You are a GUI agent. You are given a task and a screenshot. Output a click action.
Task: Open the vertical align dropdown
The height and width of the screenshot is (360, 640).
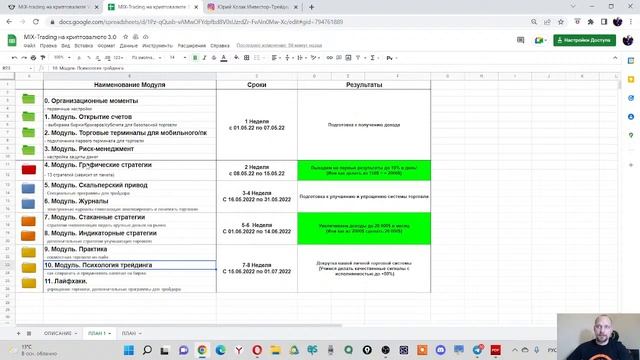pyautogui.click(x=289, y=58)
